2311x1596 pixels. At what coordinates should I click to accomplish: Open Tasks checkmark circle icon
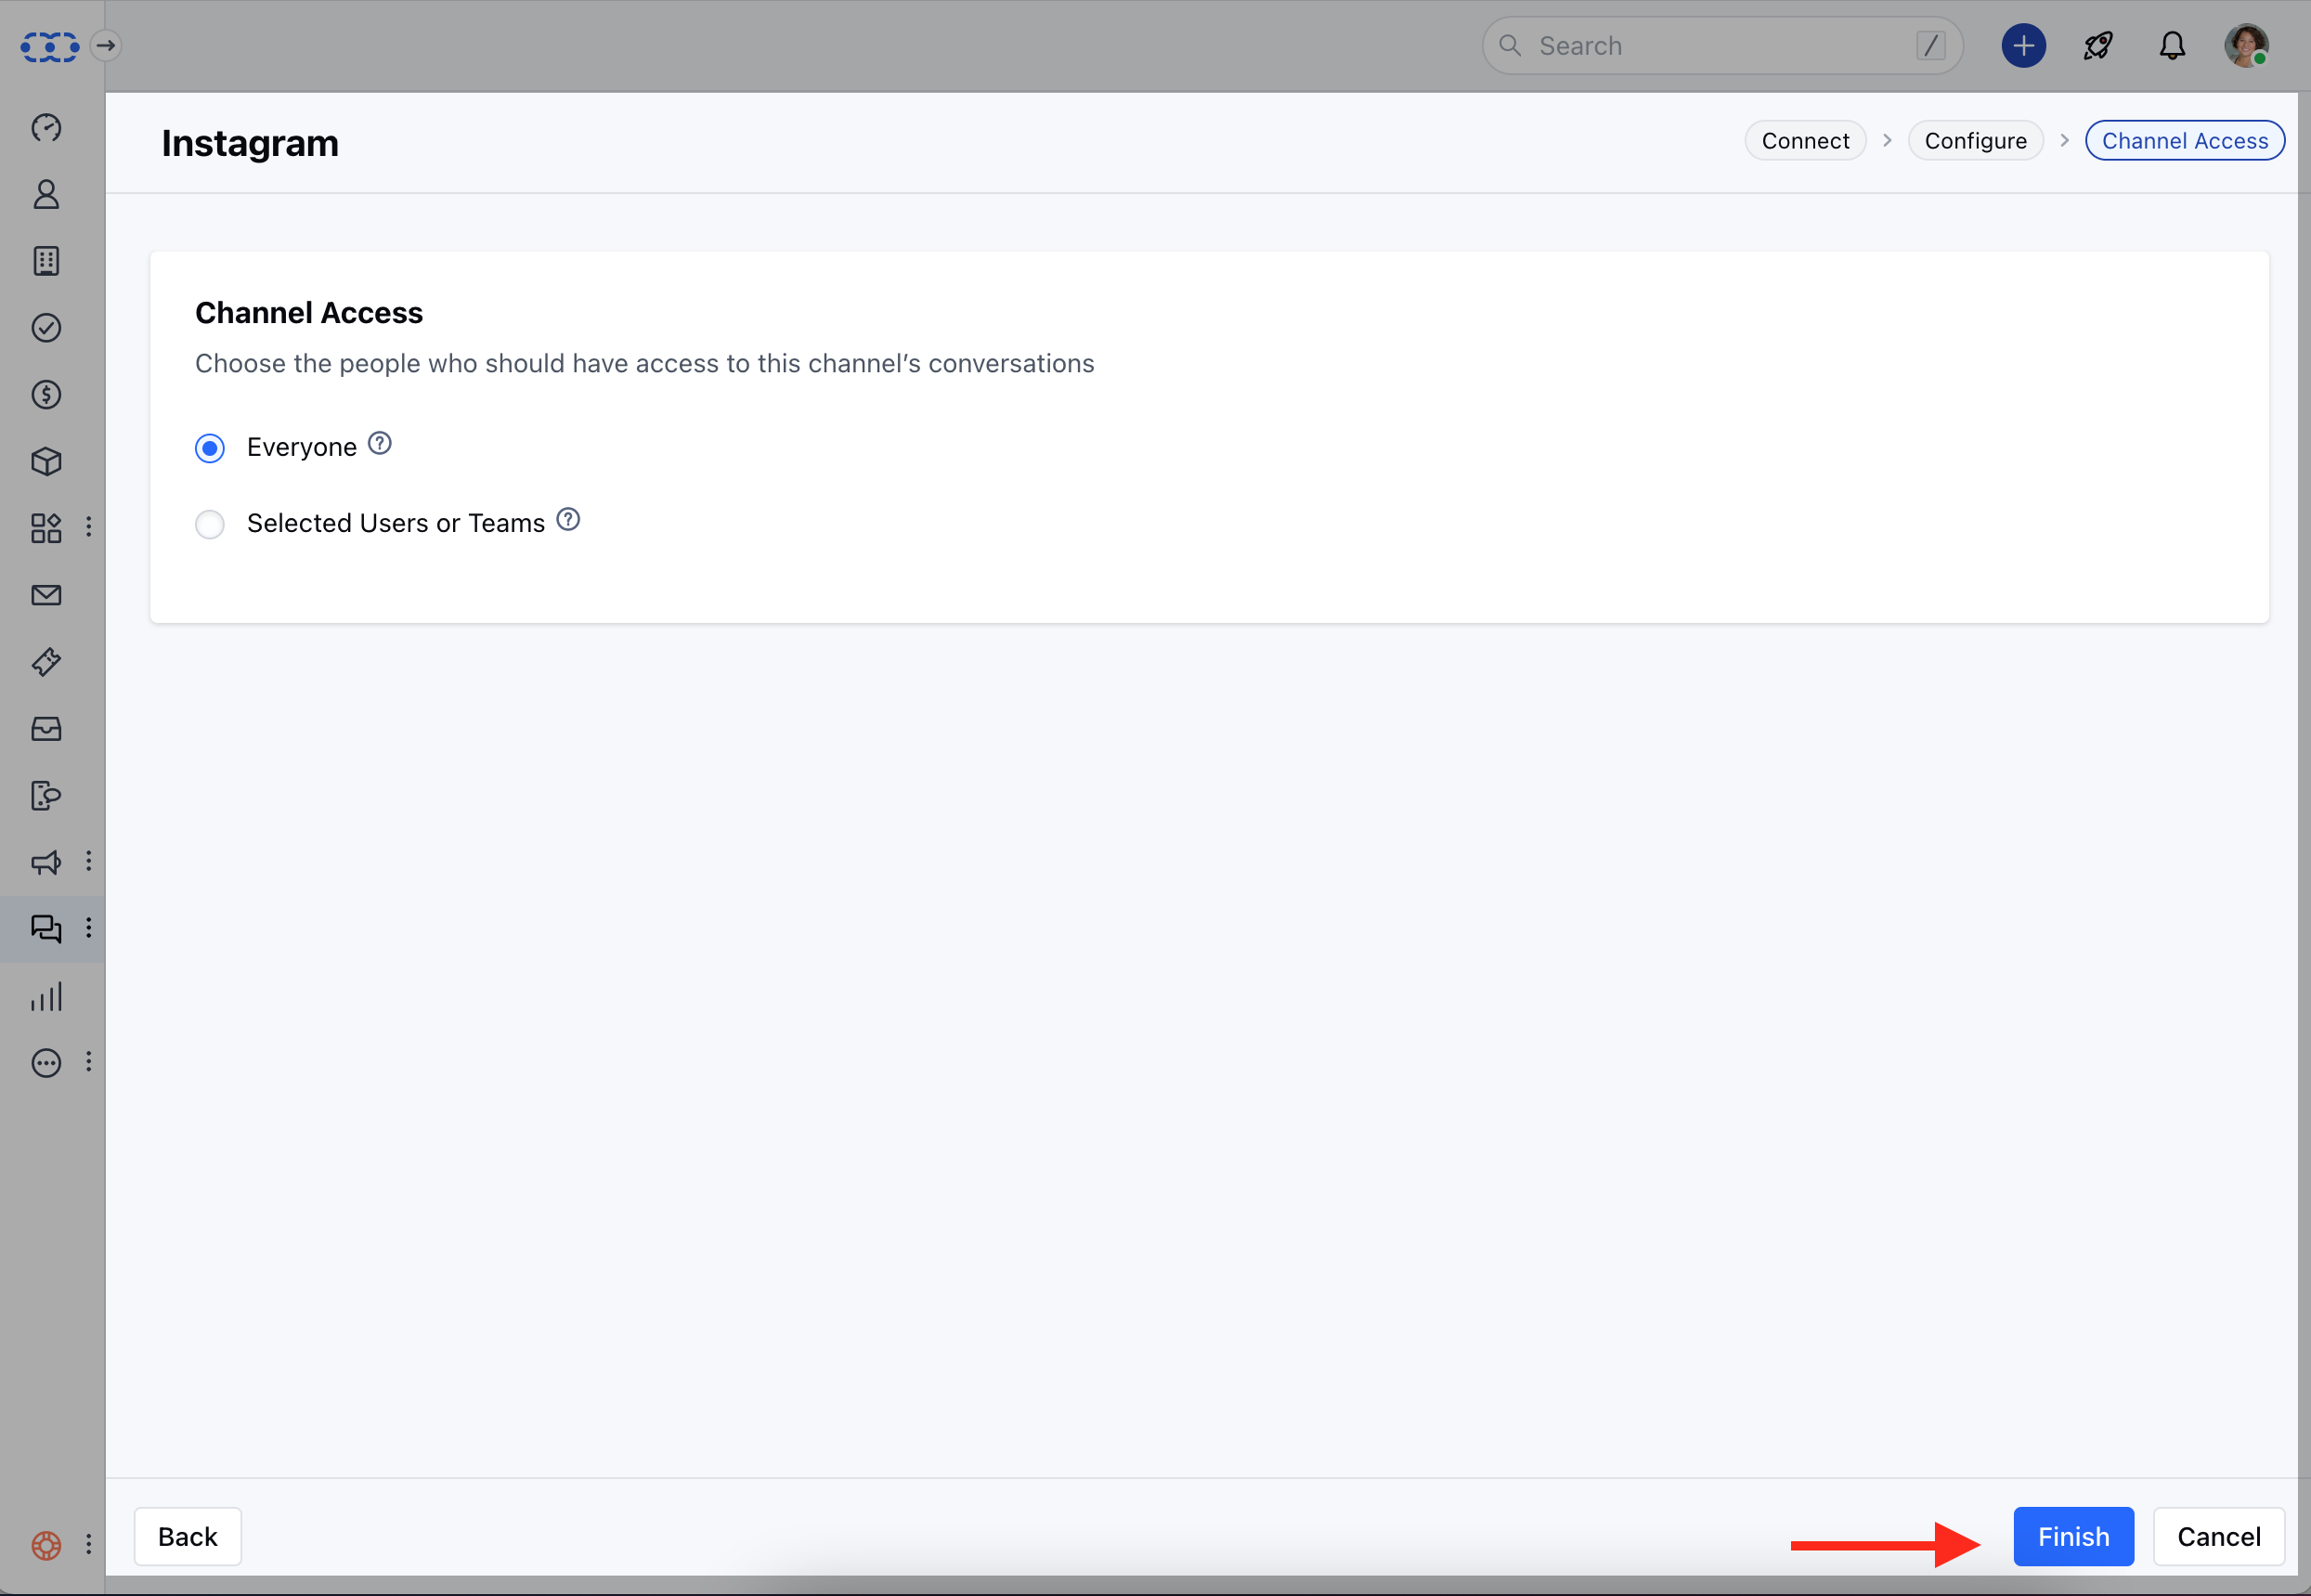pyautogui.click(x=46, y=328)
